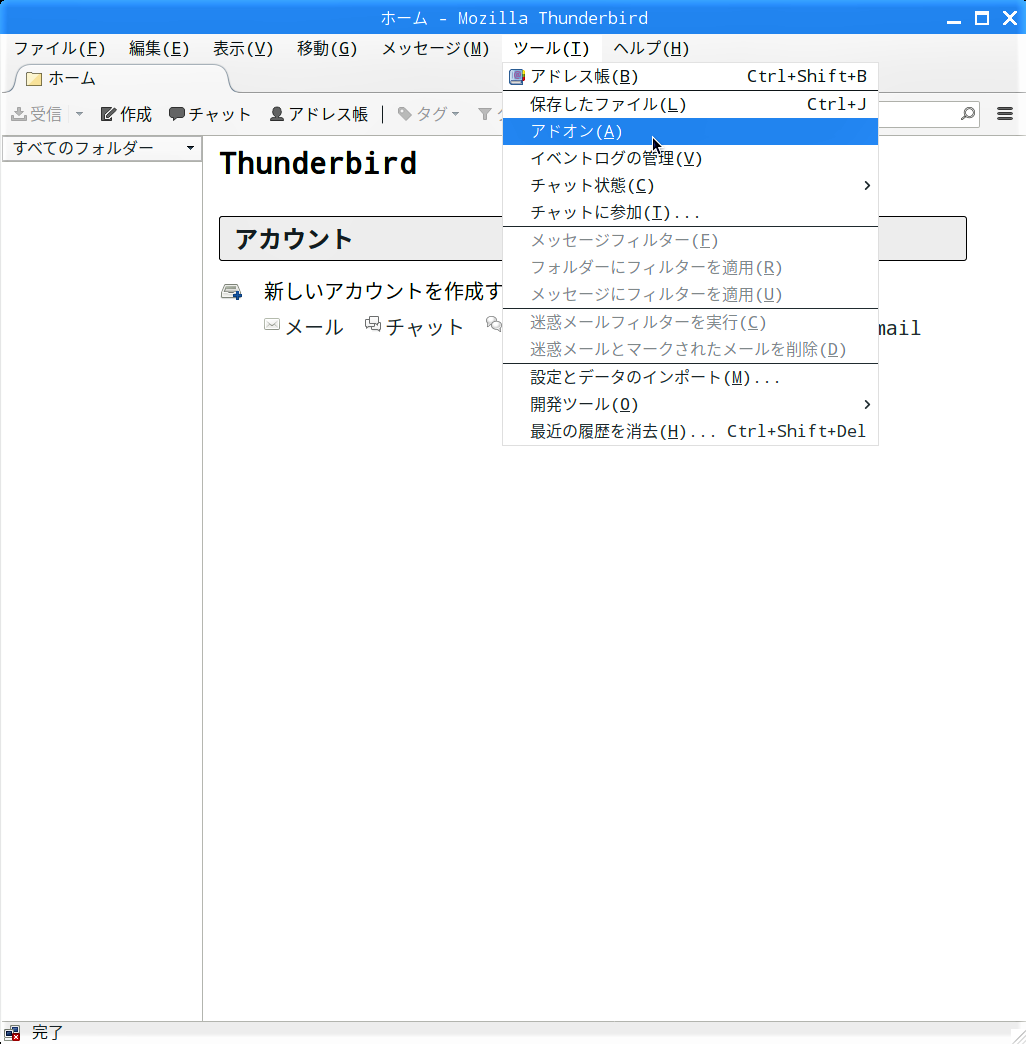The image size is (1026, 1044).
Task: Open the 表示(V) menu
Action: [242, 49]
